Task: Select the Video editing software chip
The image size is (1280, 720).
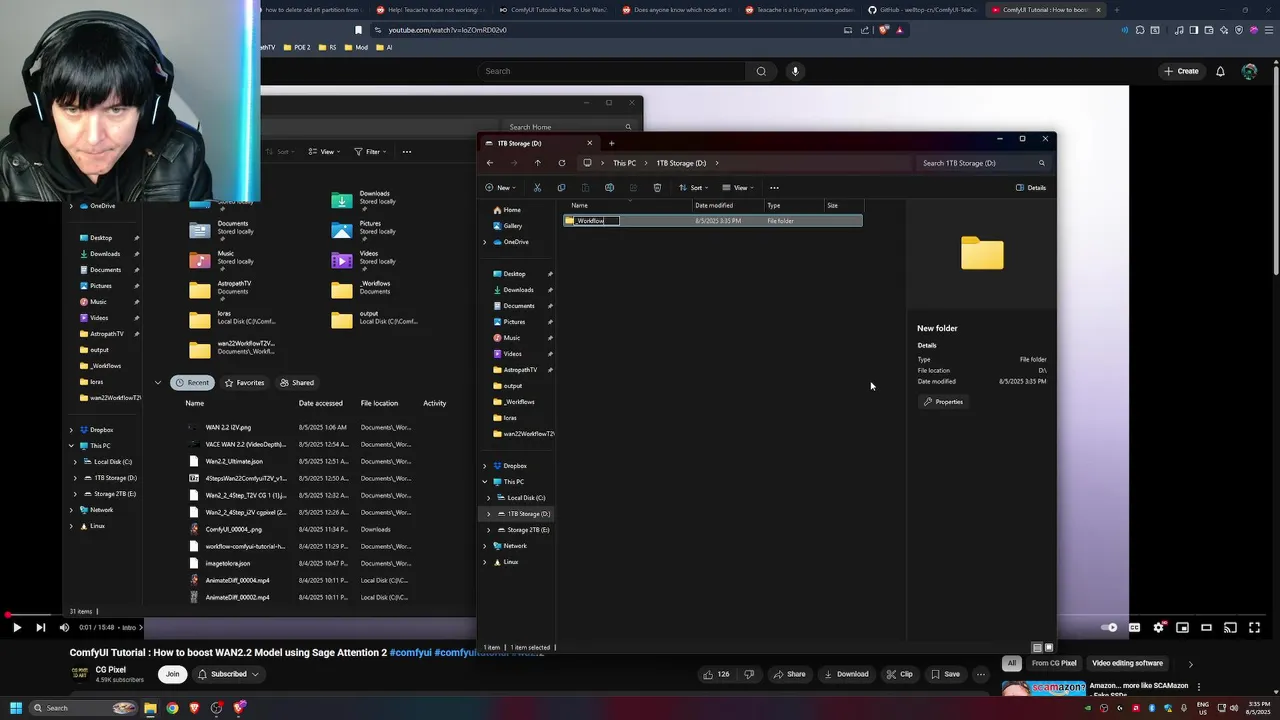Action: click(1127, 663)
